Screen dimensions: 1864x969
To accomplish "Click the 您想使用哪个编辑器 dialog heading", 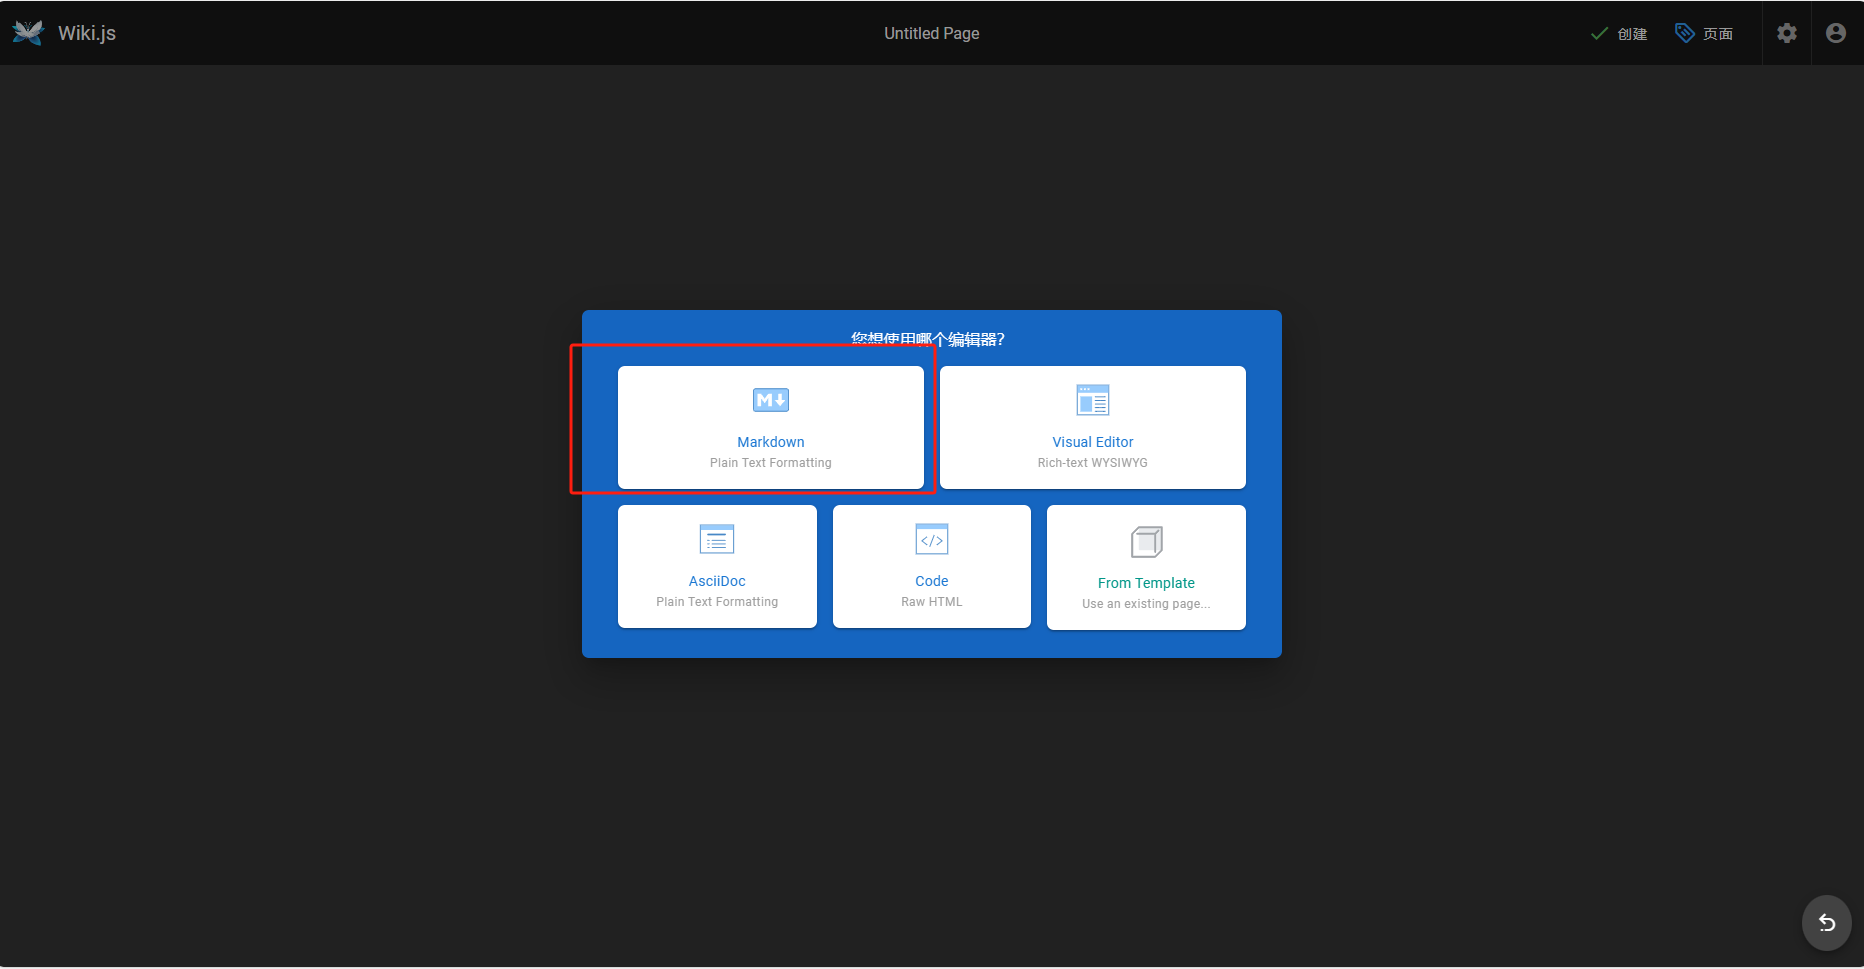I will [928, 340].
